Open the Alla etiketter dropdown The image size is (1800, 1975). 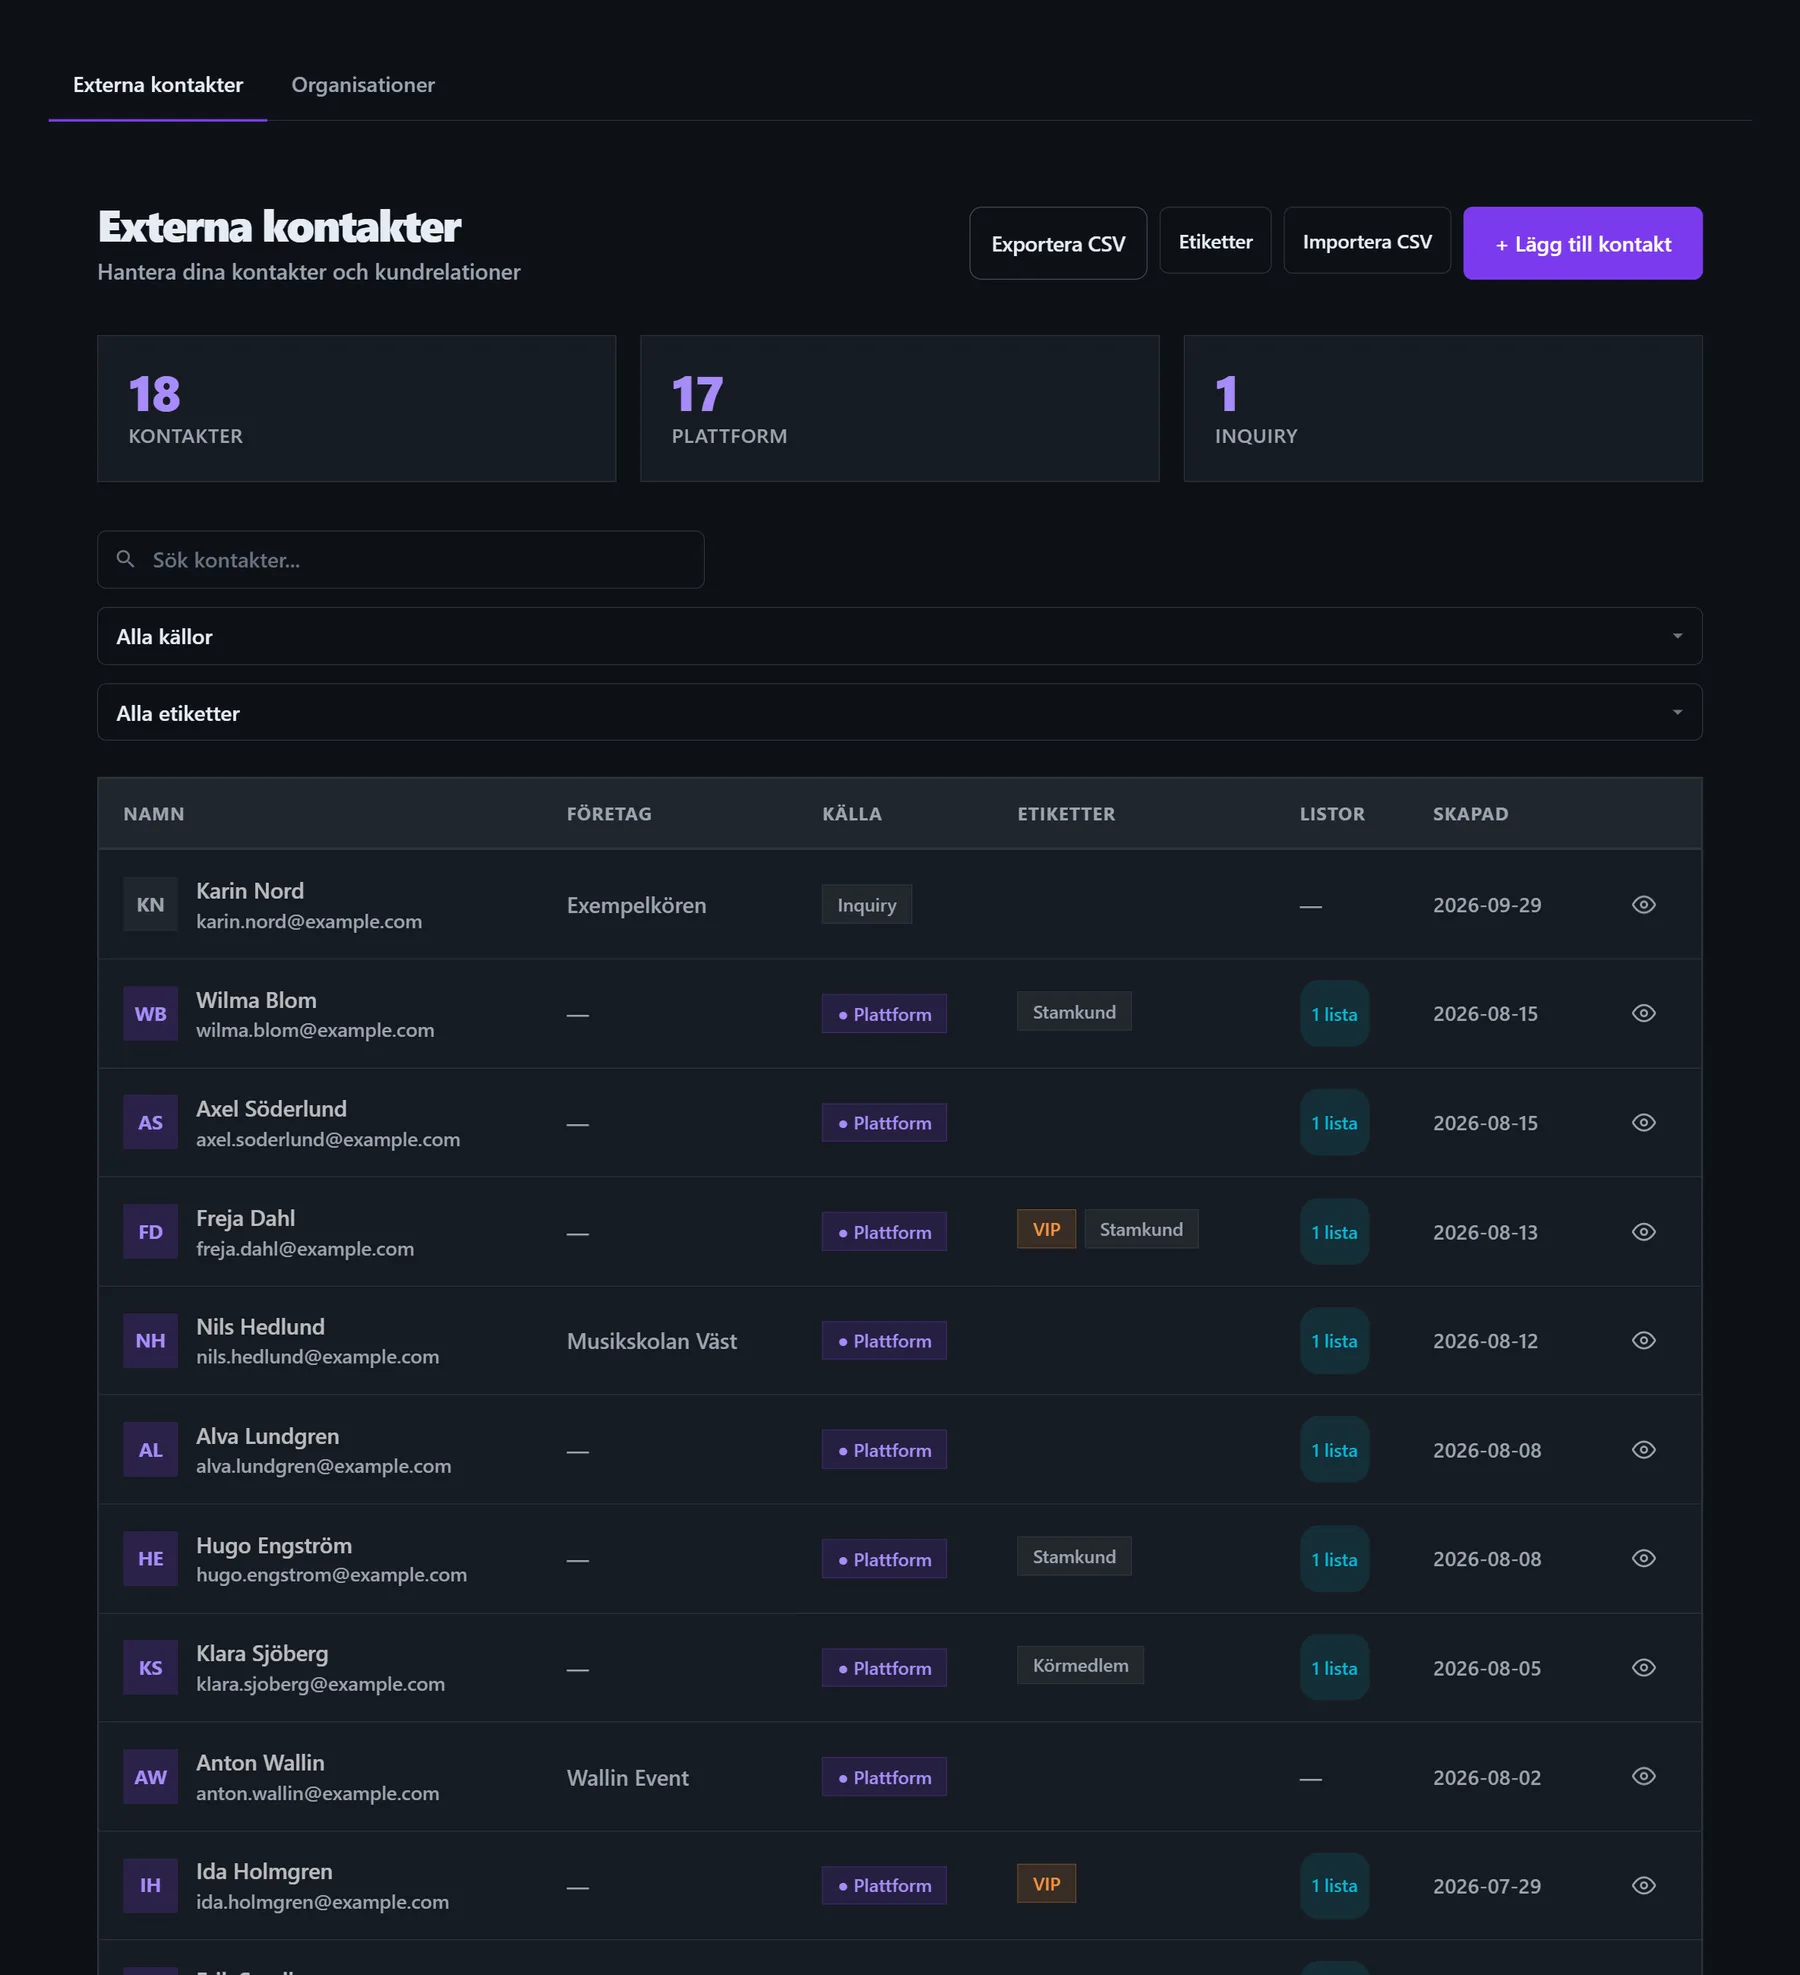pyautogui.click(x=899, y=713)
